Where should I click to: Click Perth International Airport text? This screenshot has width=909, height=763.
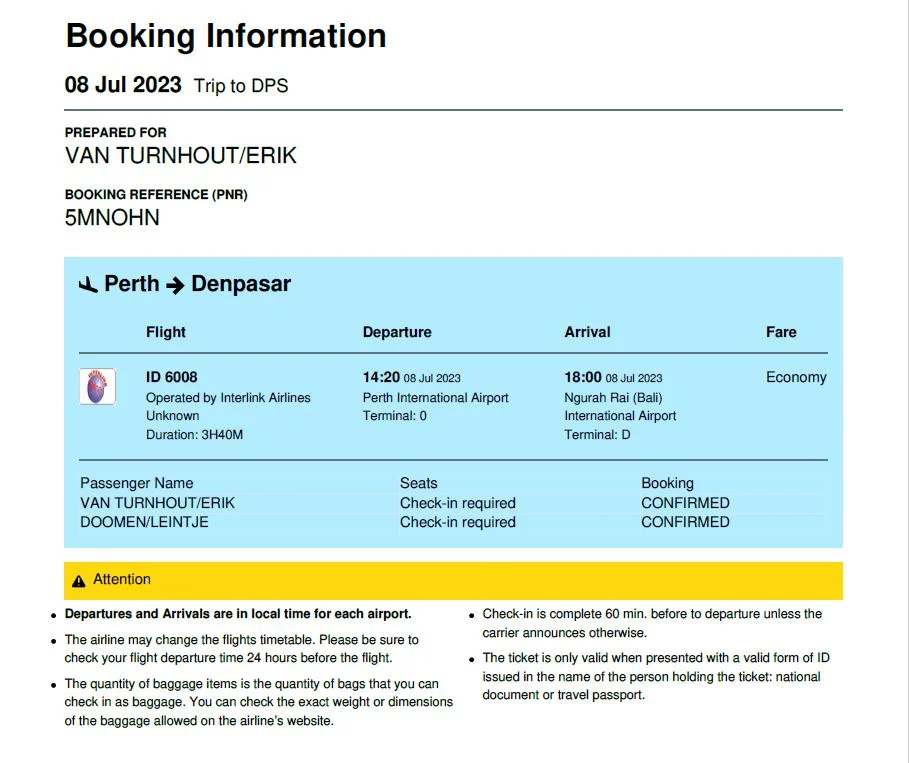pos(435,398)
